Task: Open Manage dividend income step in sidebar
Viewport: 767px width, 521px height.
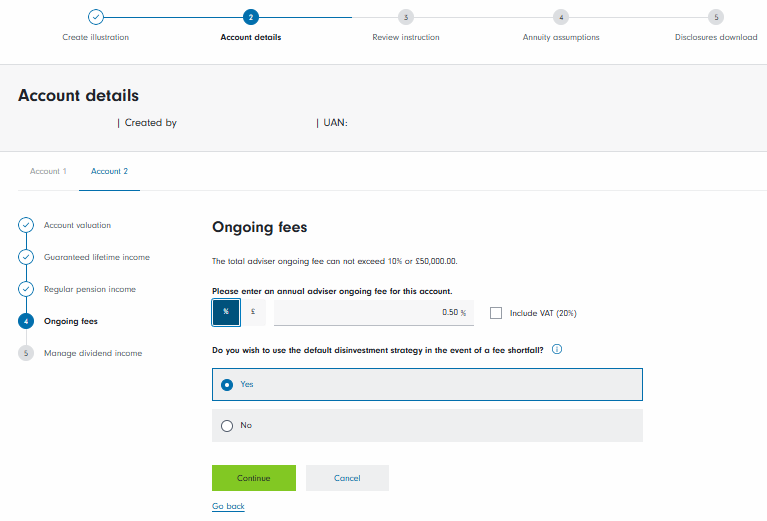Action: tap(93, 353)
